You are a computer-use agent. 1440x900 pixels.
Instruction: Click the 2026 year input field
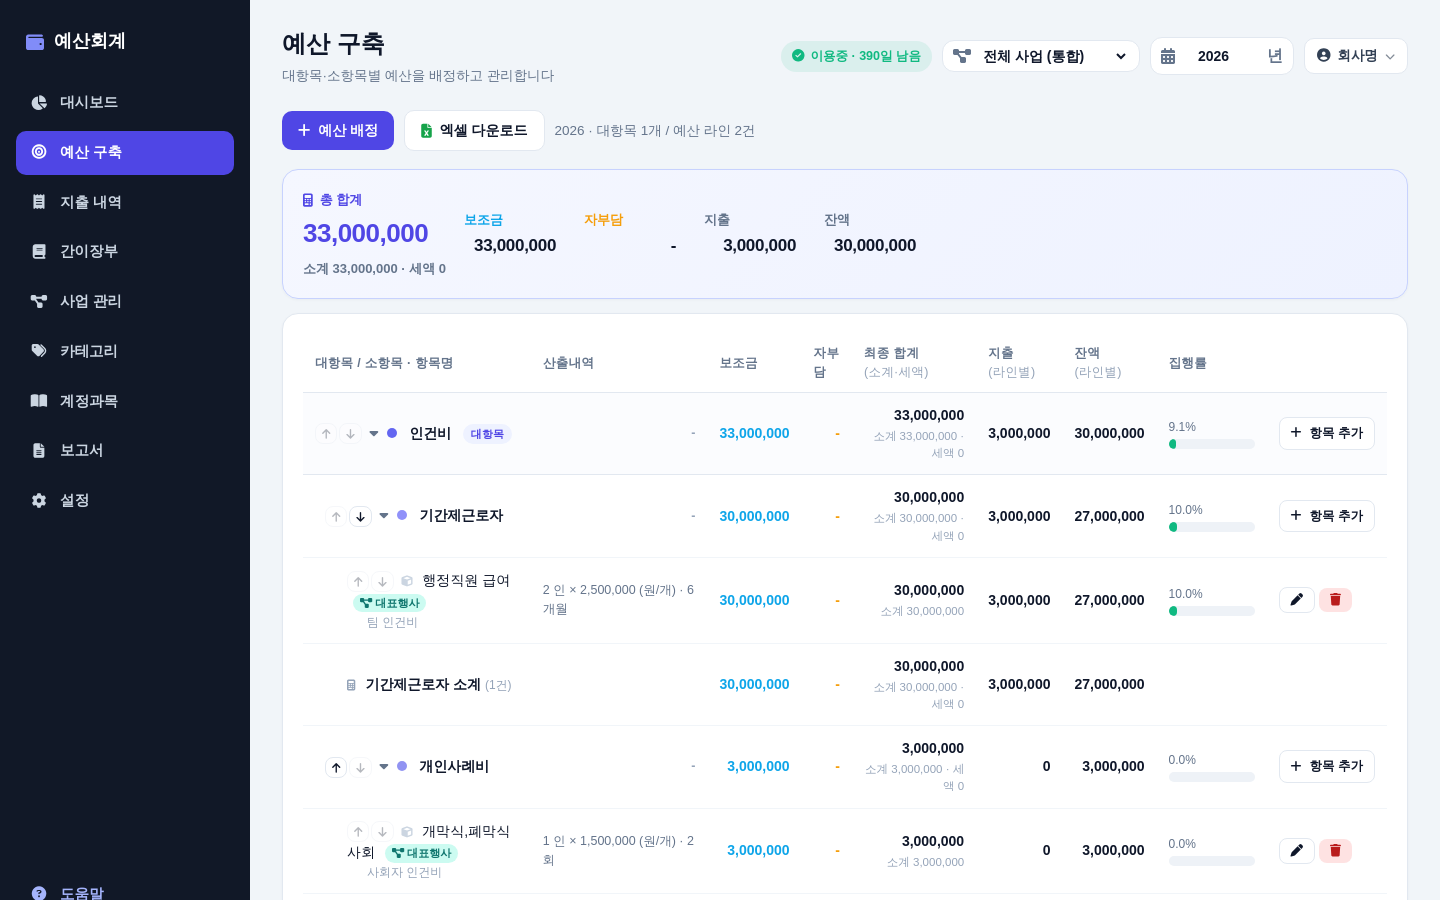(x=1225, y=56)
